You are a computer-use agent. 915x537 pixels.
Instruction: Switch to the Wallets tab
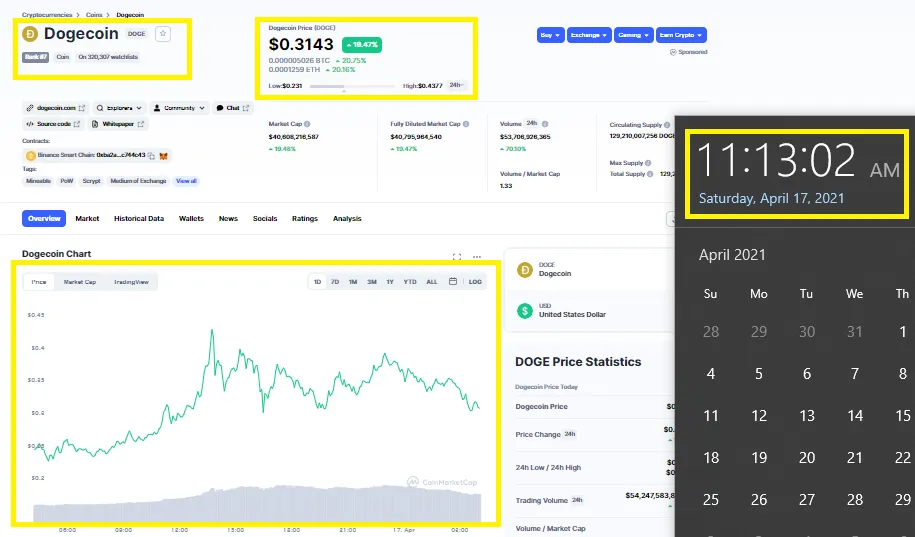[191, 218]
